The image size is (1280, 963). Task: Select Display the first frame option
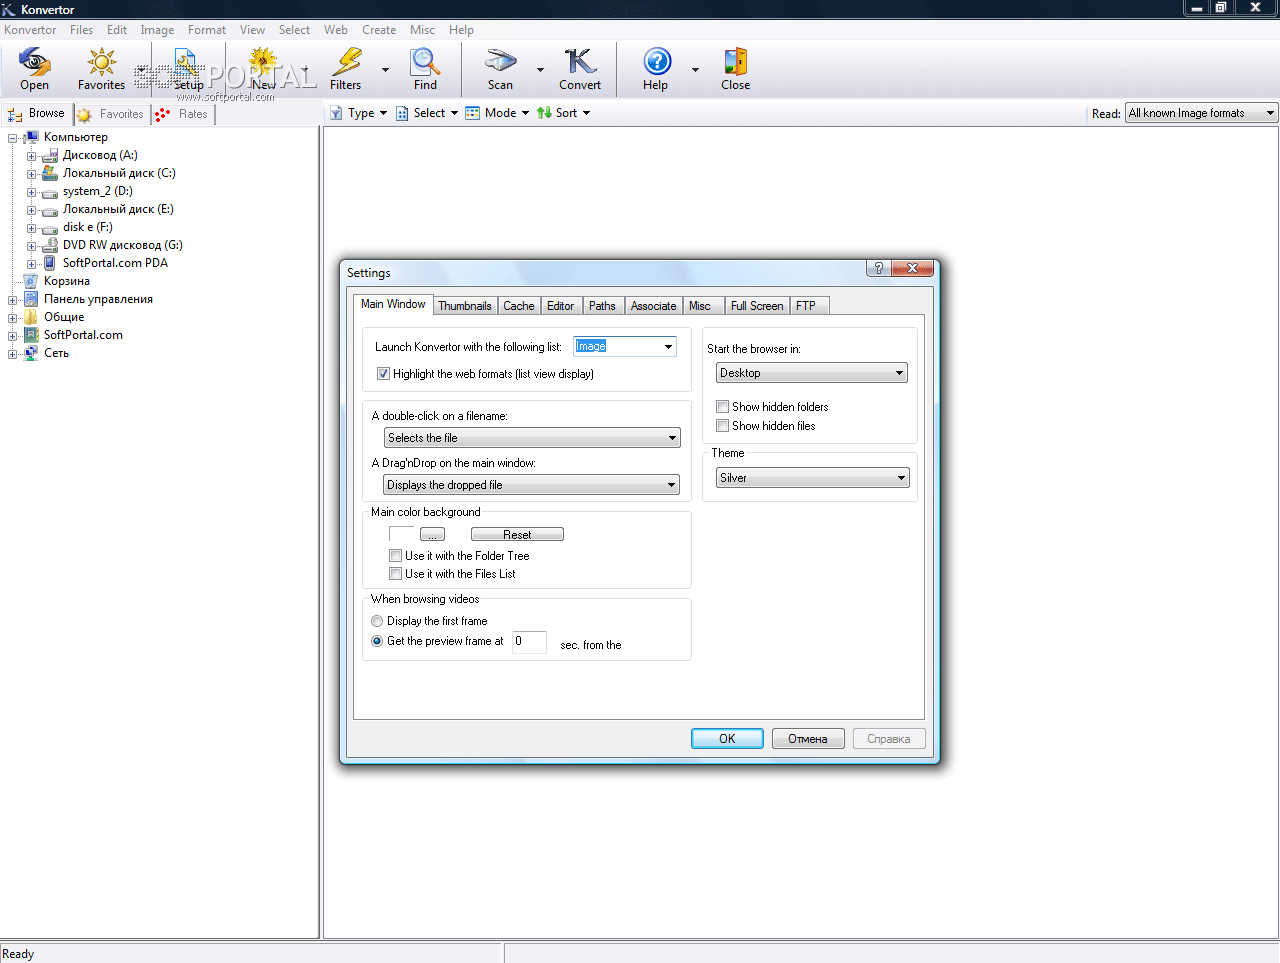coord(377,621)
